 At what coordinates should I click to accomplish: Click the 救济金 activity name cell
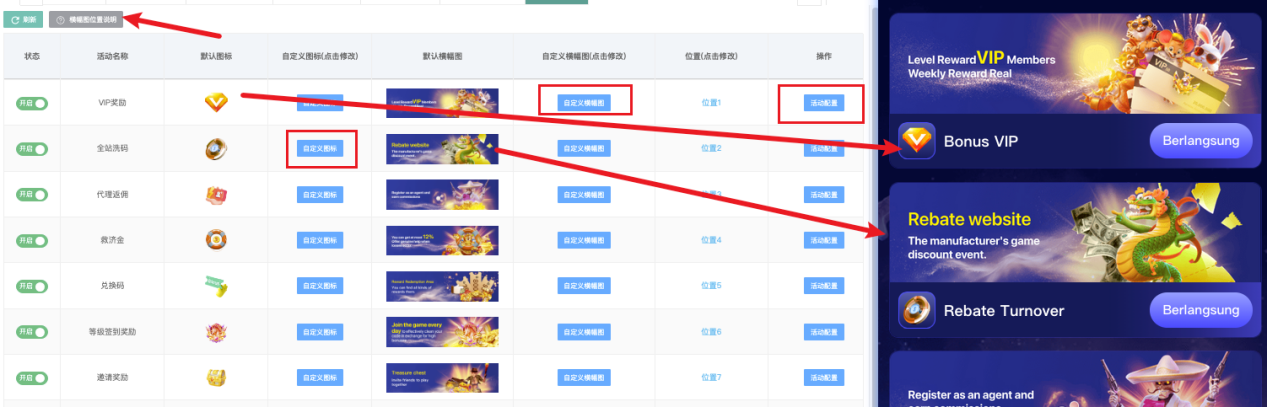pyautogui.click(x=112, y=240)
